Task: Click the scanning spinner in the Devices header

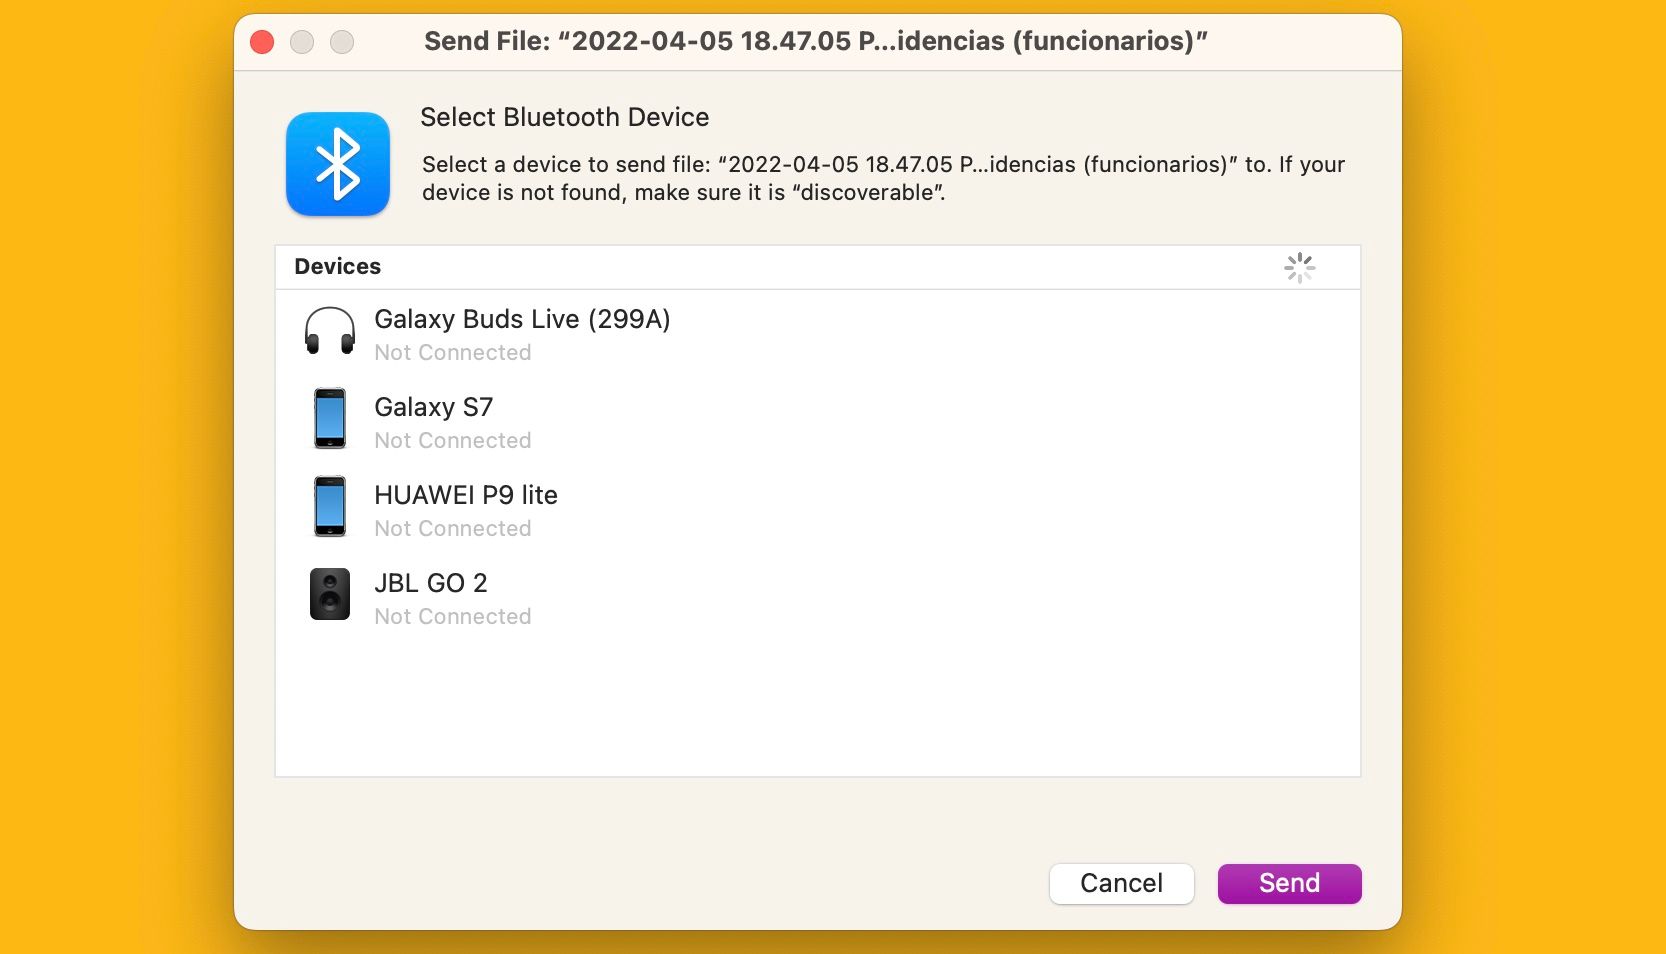Action: point(1299,267)
